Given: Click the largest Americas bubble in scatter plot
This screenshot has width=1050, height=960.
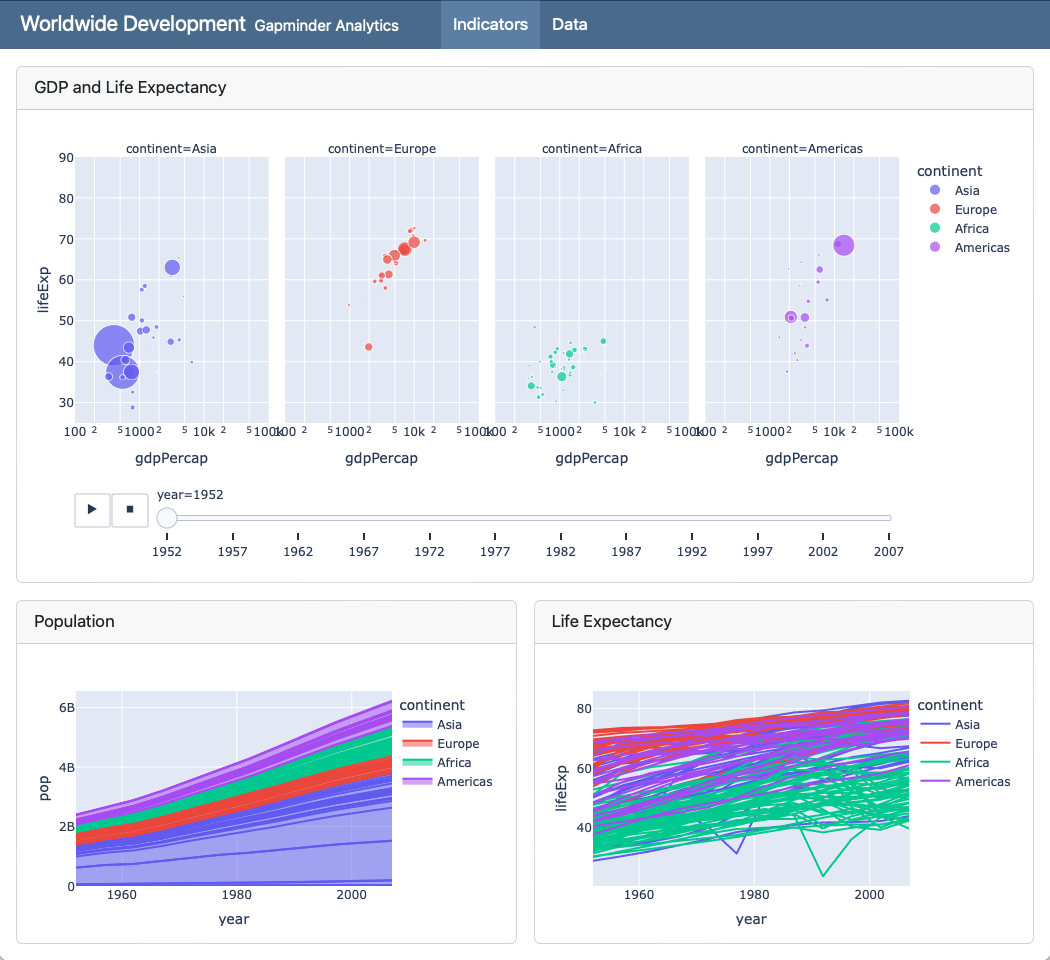Looking at the screenshot, I should click(843, 245).
